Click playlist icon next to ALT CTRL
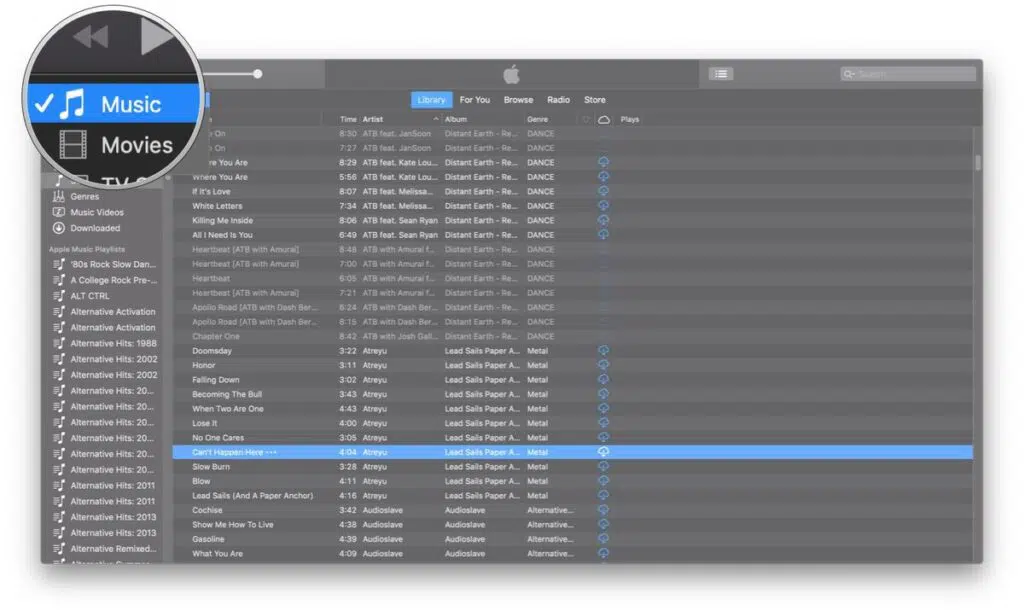The height and width of the screenshot is (616, 1024). pos(59,296)
